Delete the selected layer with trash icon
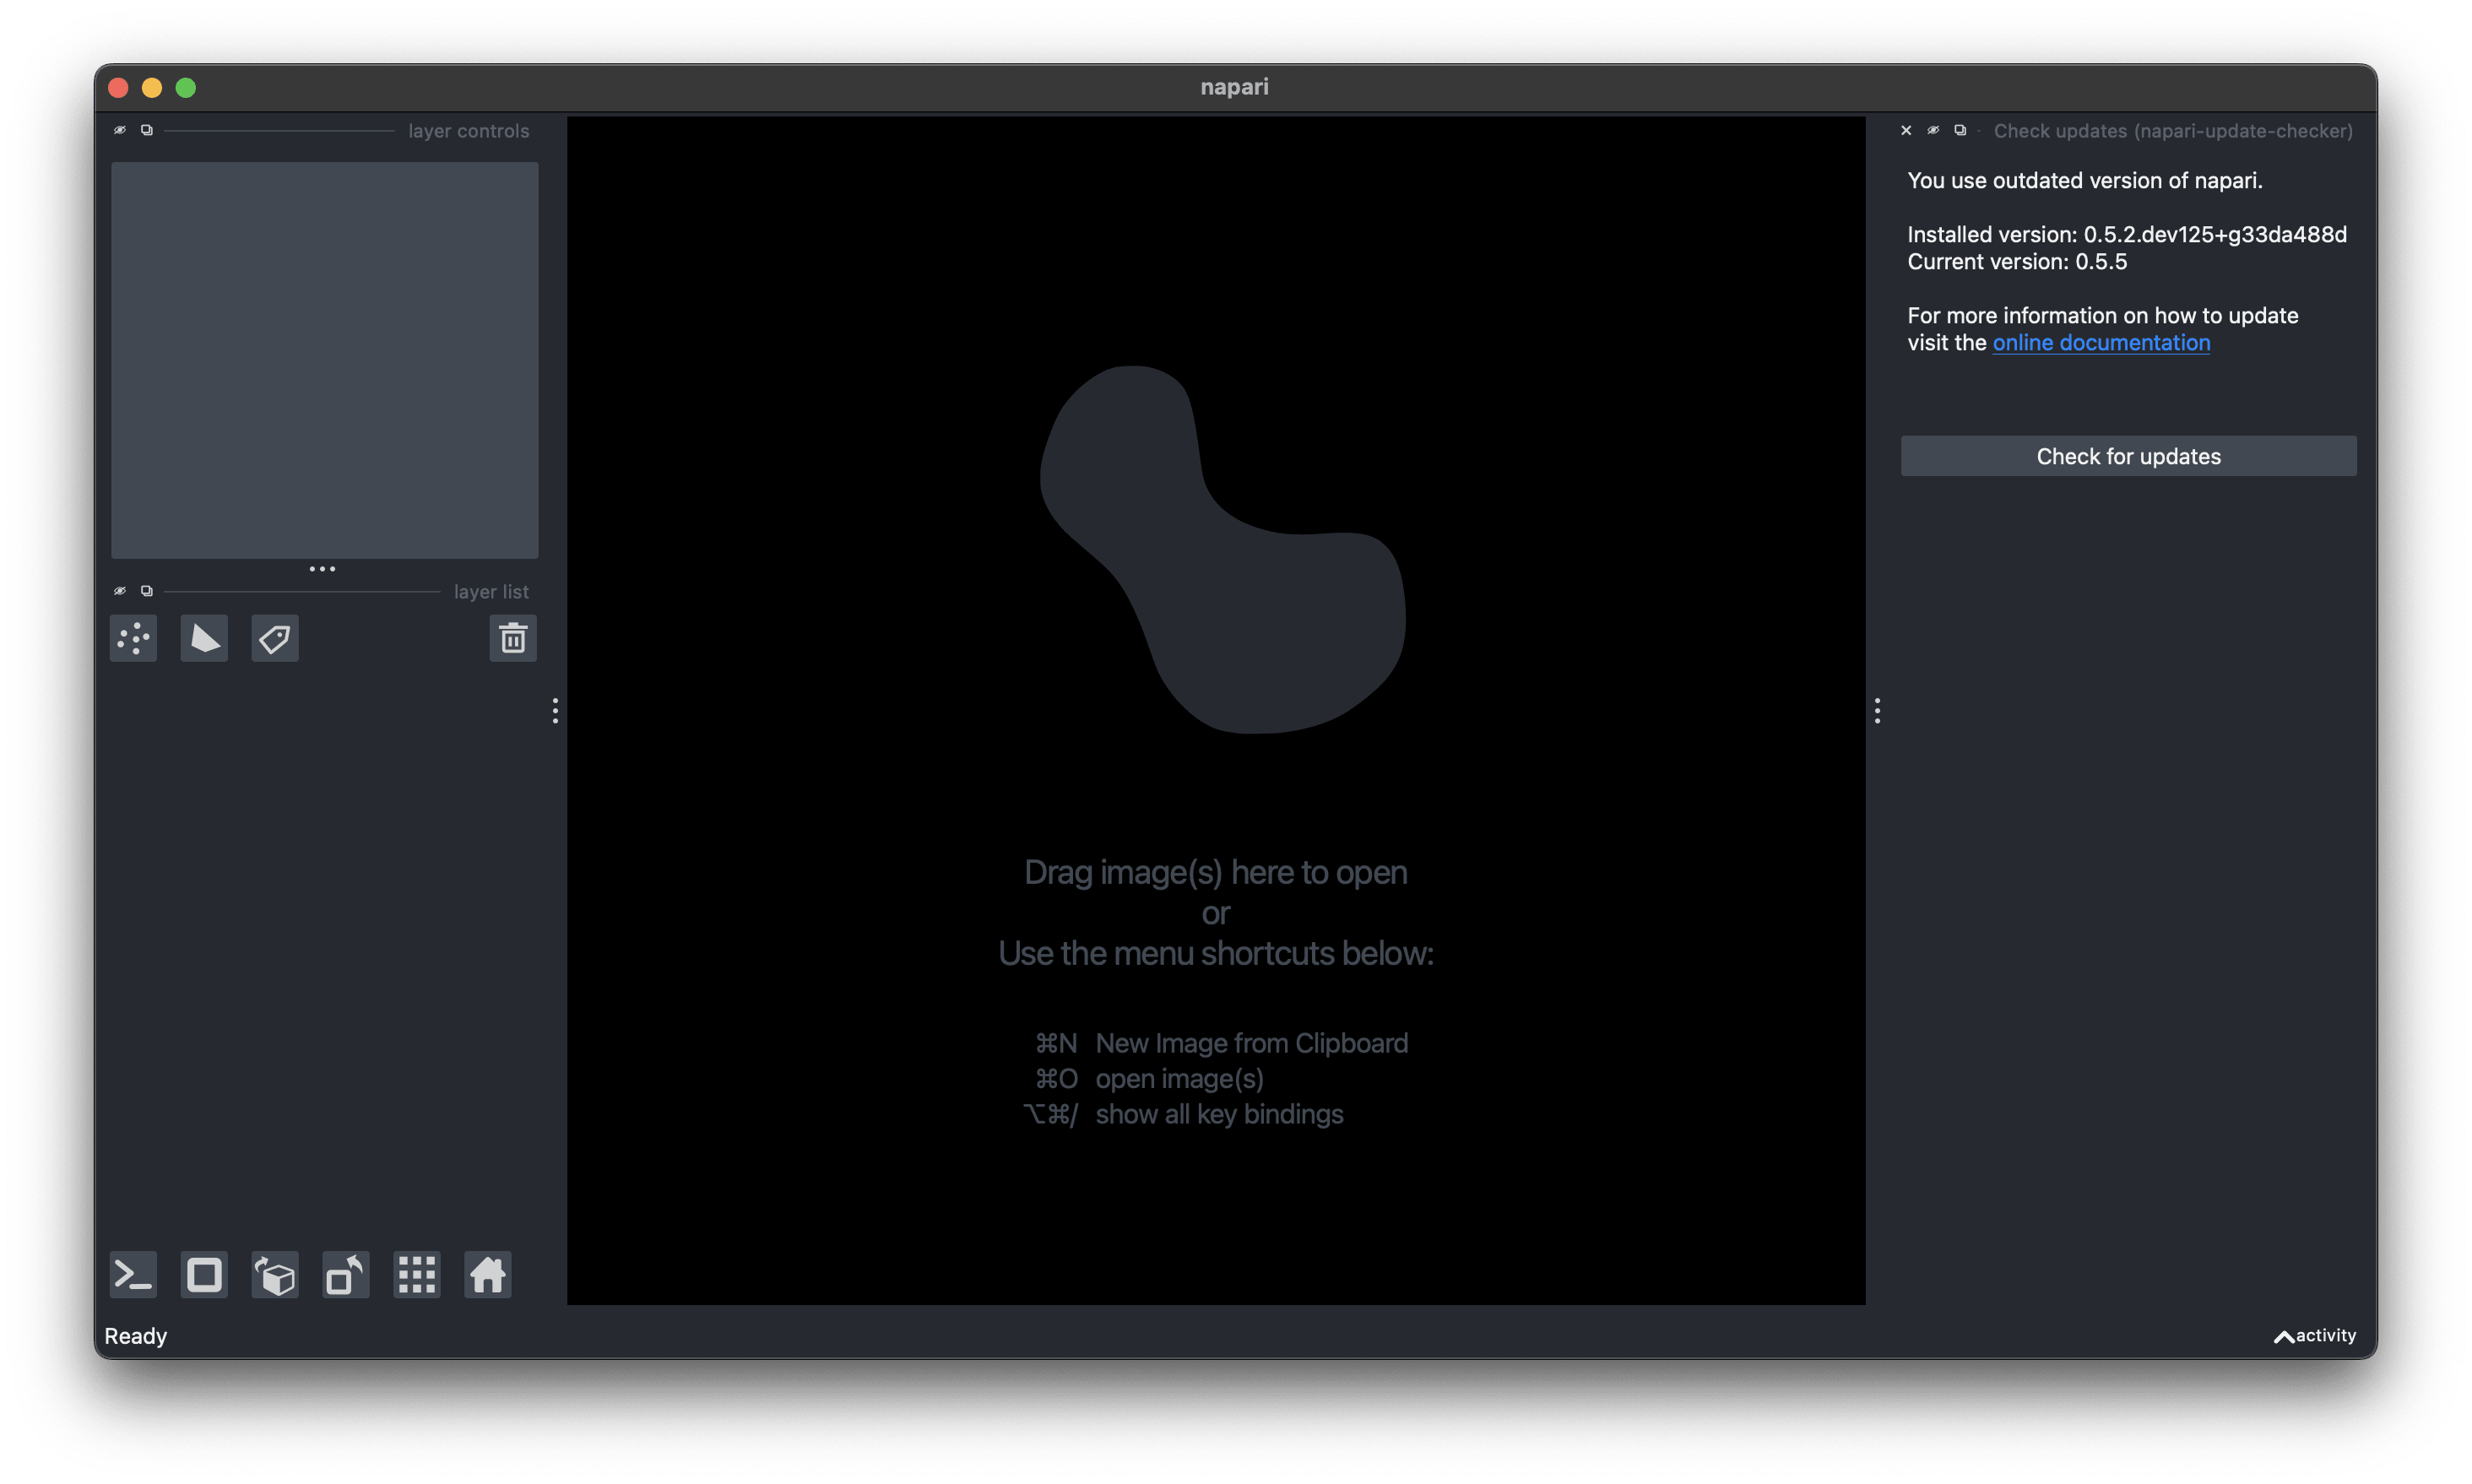Viewport: 2472px width, 1484px height. tap(513, 638)
